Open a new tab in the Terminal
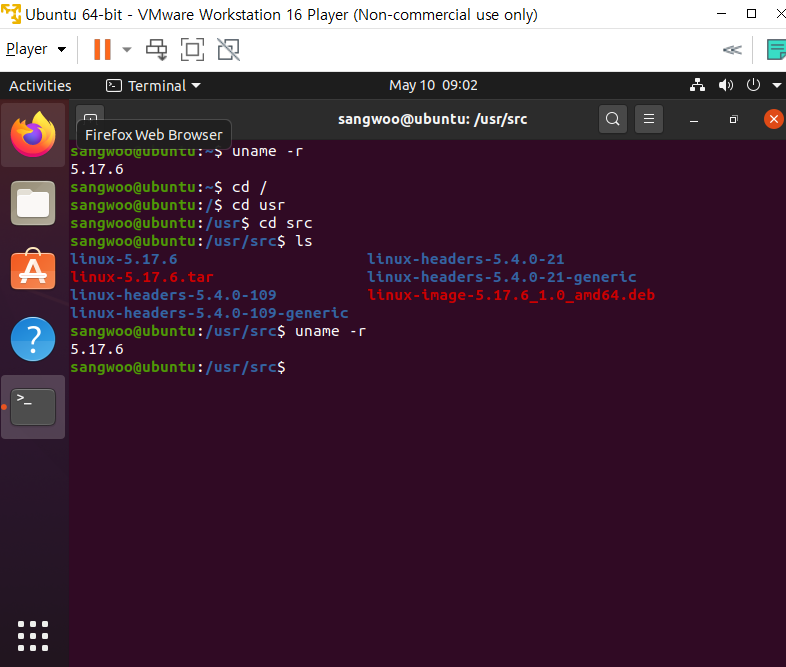This screenshot has height=667, width=786. coord(90,115)
